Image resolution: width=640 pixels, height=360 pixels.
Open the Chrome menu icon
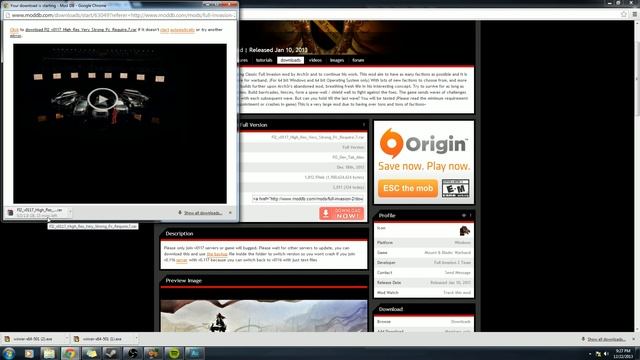click(x=635, y=14)
